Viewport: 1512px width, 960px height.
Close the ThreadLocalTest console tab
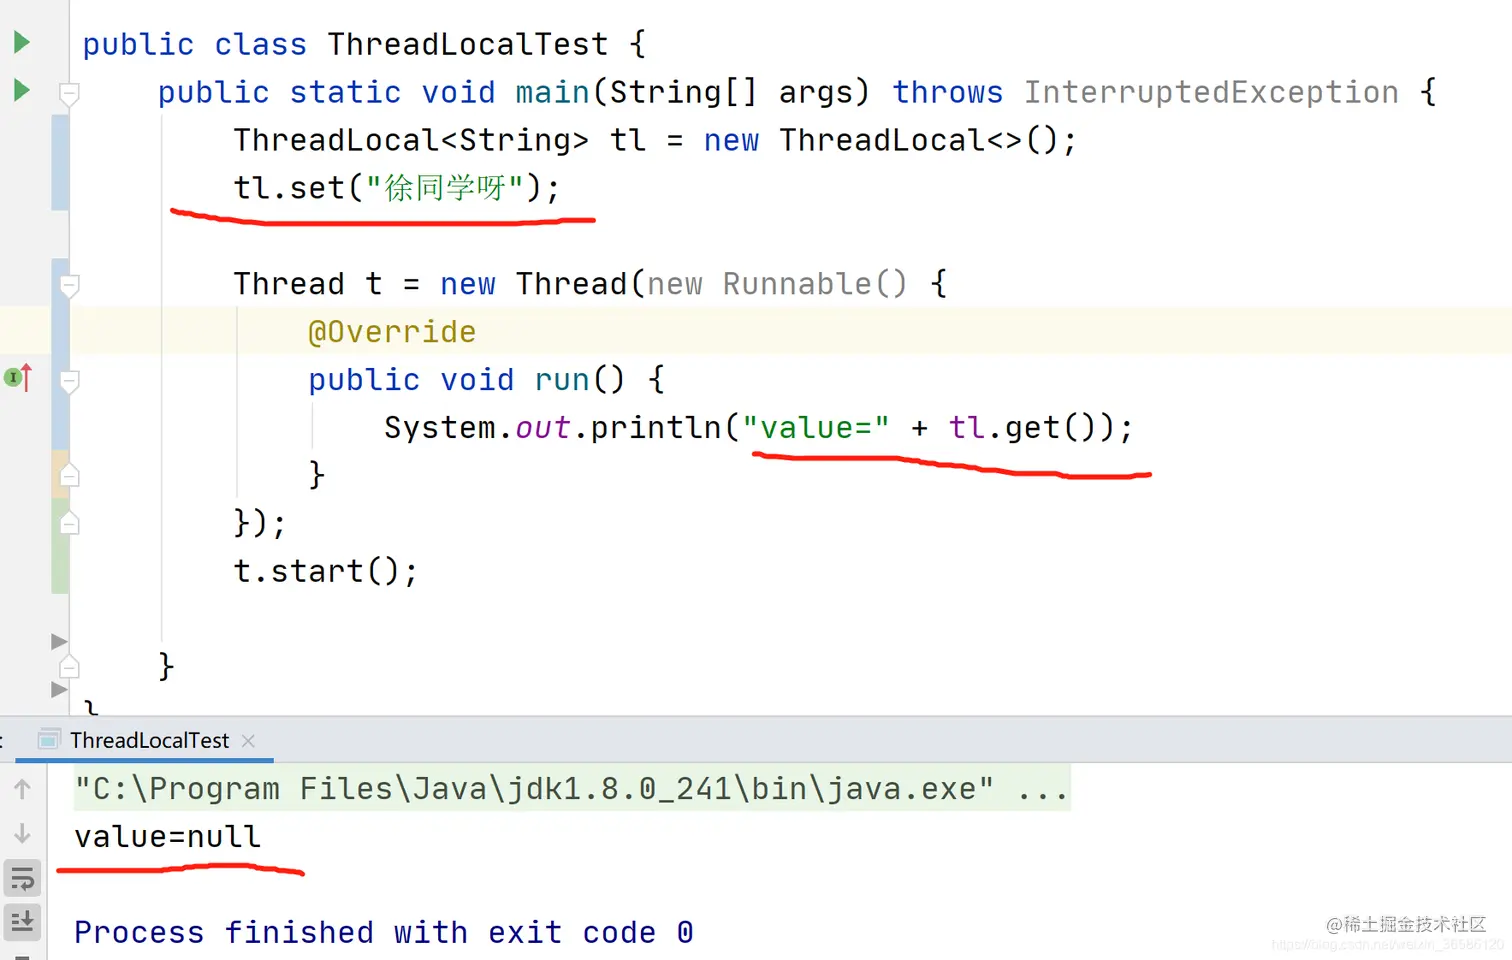click(248, 740)
